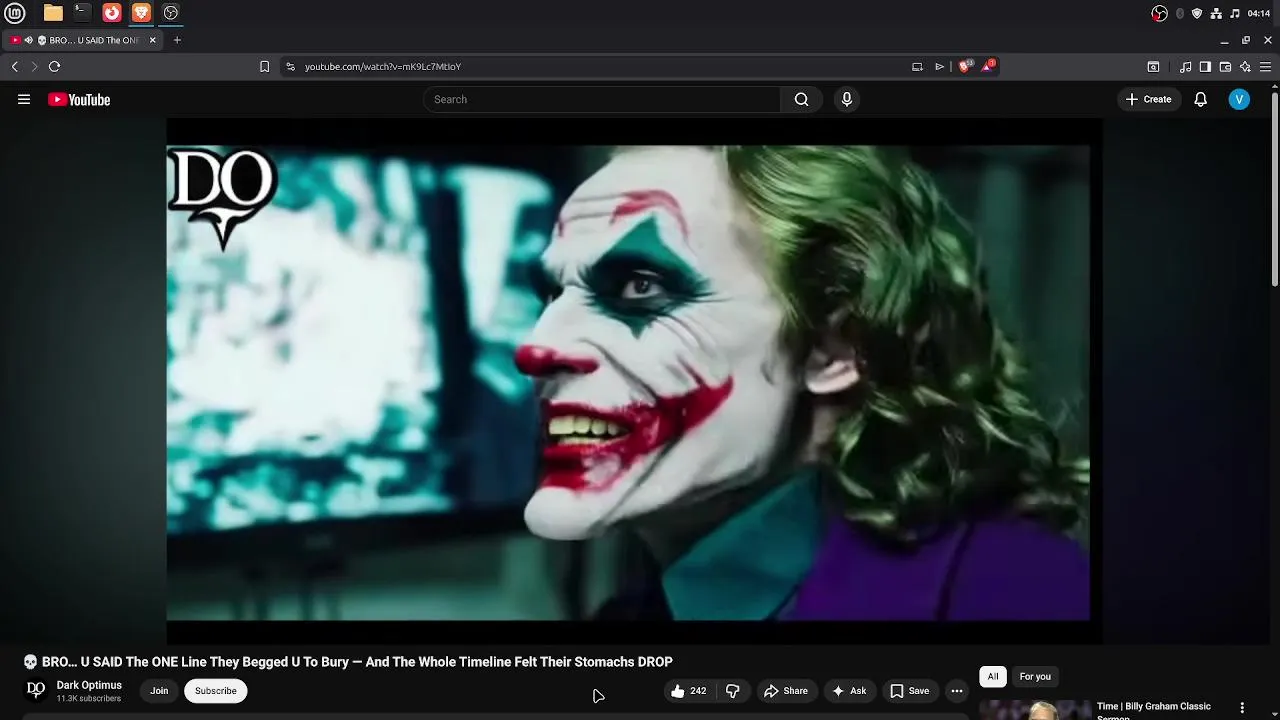Share this video
1280x720 pixels.
(786, 690)
